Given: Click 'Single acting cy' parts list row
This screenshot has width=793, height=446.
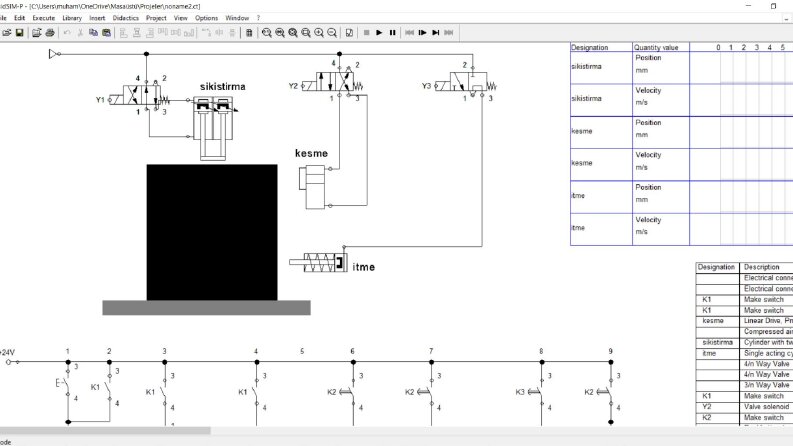Looking at the screenshot, I should click(x=744, y=353).
